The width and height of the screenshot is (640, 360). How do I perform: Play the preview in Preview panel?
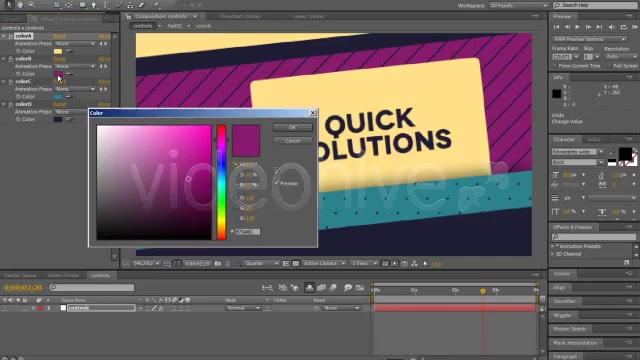577,27
